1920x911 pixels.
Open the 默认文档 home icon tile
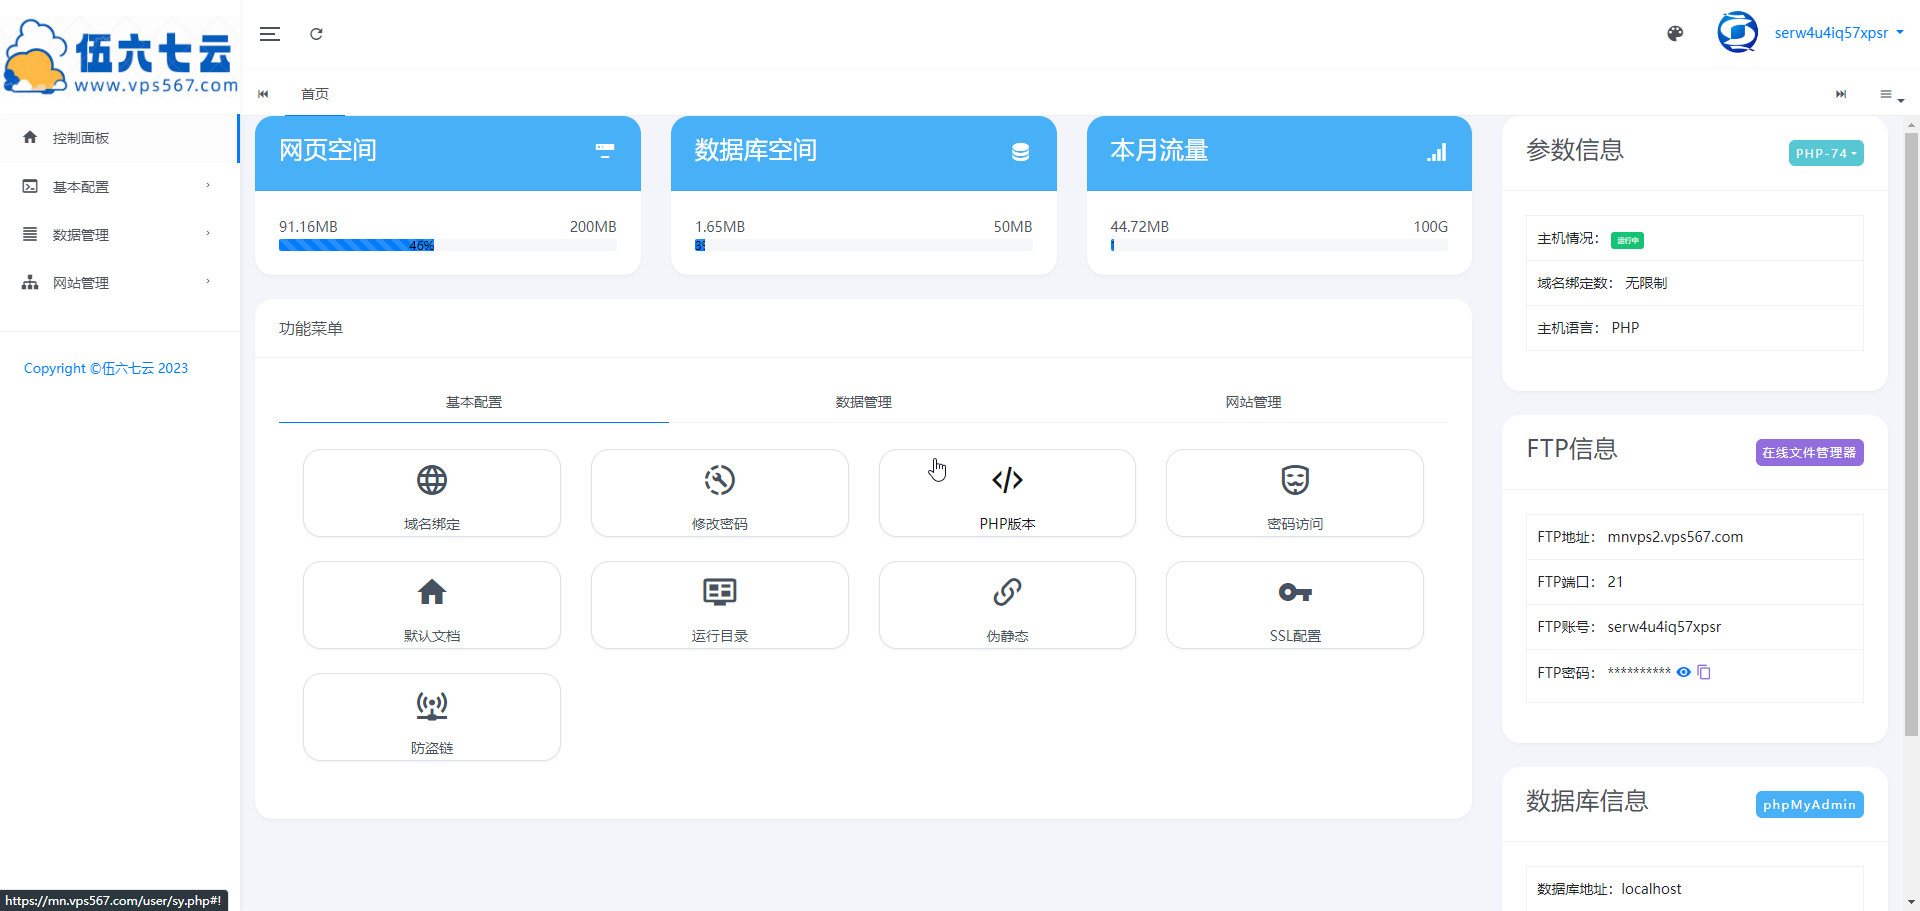point(432,593)
